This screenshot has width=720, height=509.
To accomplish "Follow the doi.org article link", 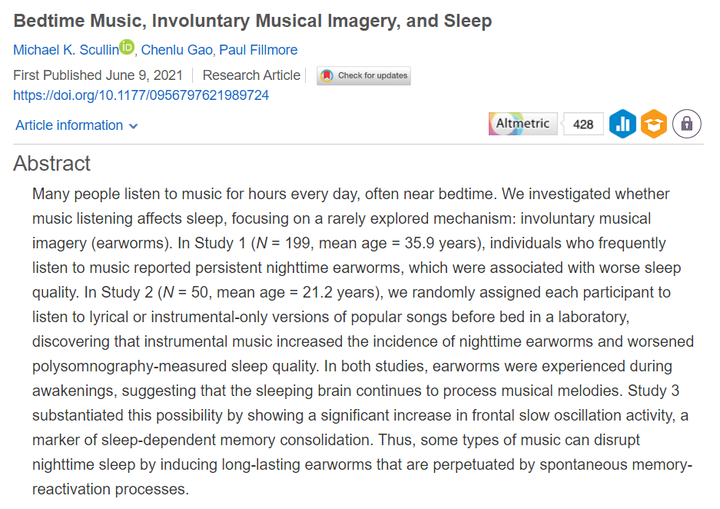I will coord(141,95).
